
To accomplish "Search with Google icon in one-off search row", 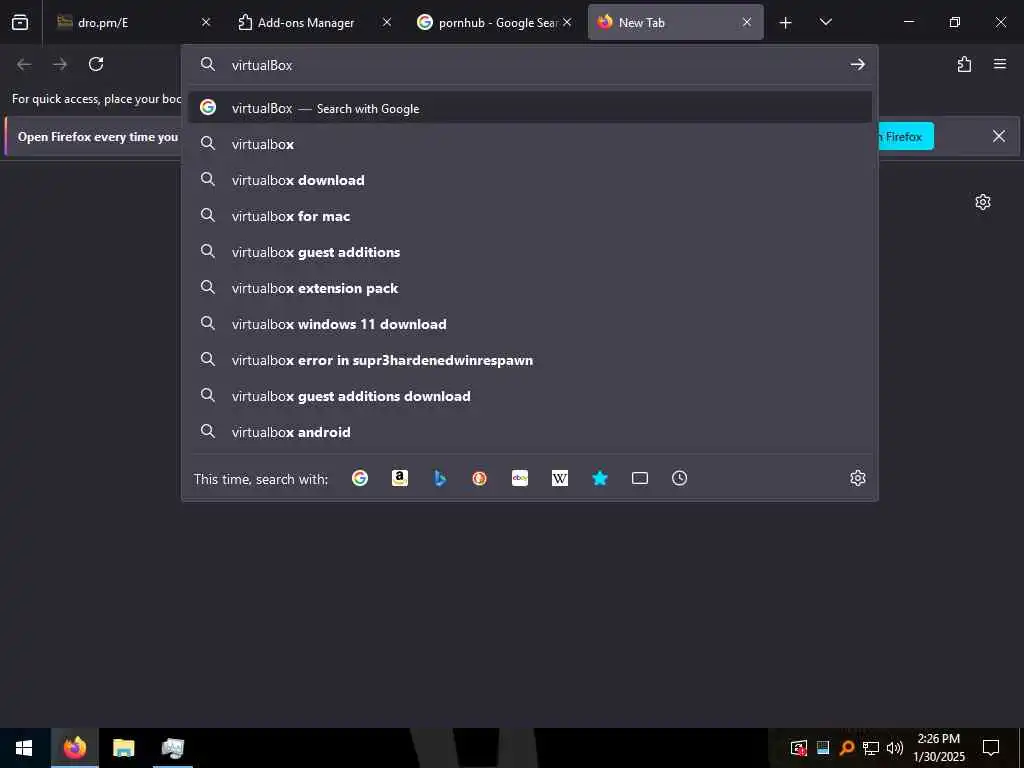I will click(x=360, y=478).
